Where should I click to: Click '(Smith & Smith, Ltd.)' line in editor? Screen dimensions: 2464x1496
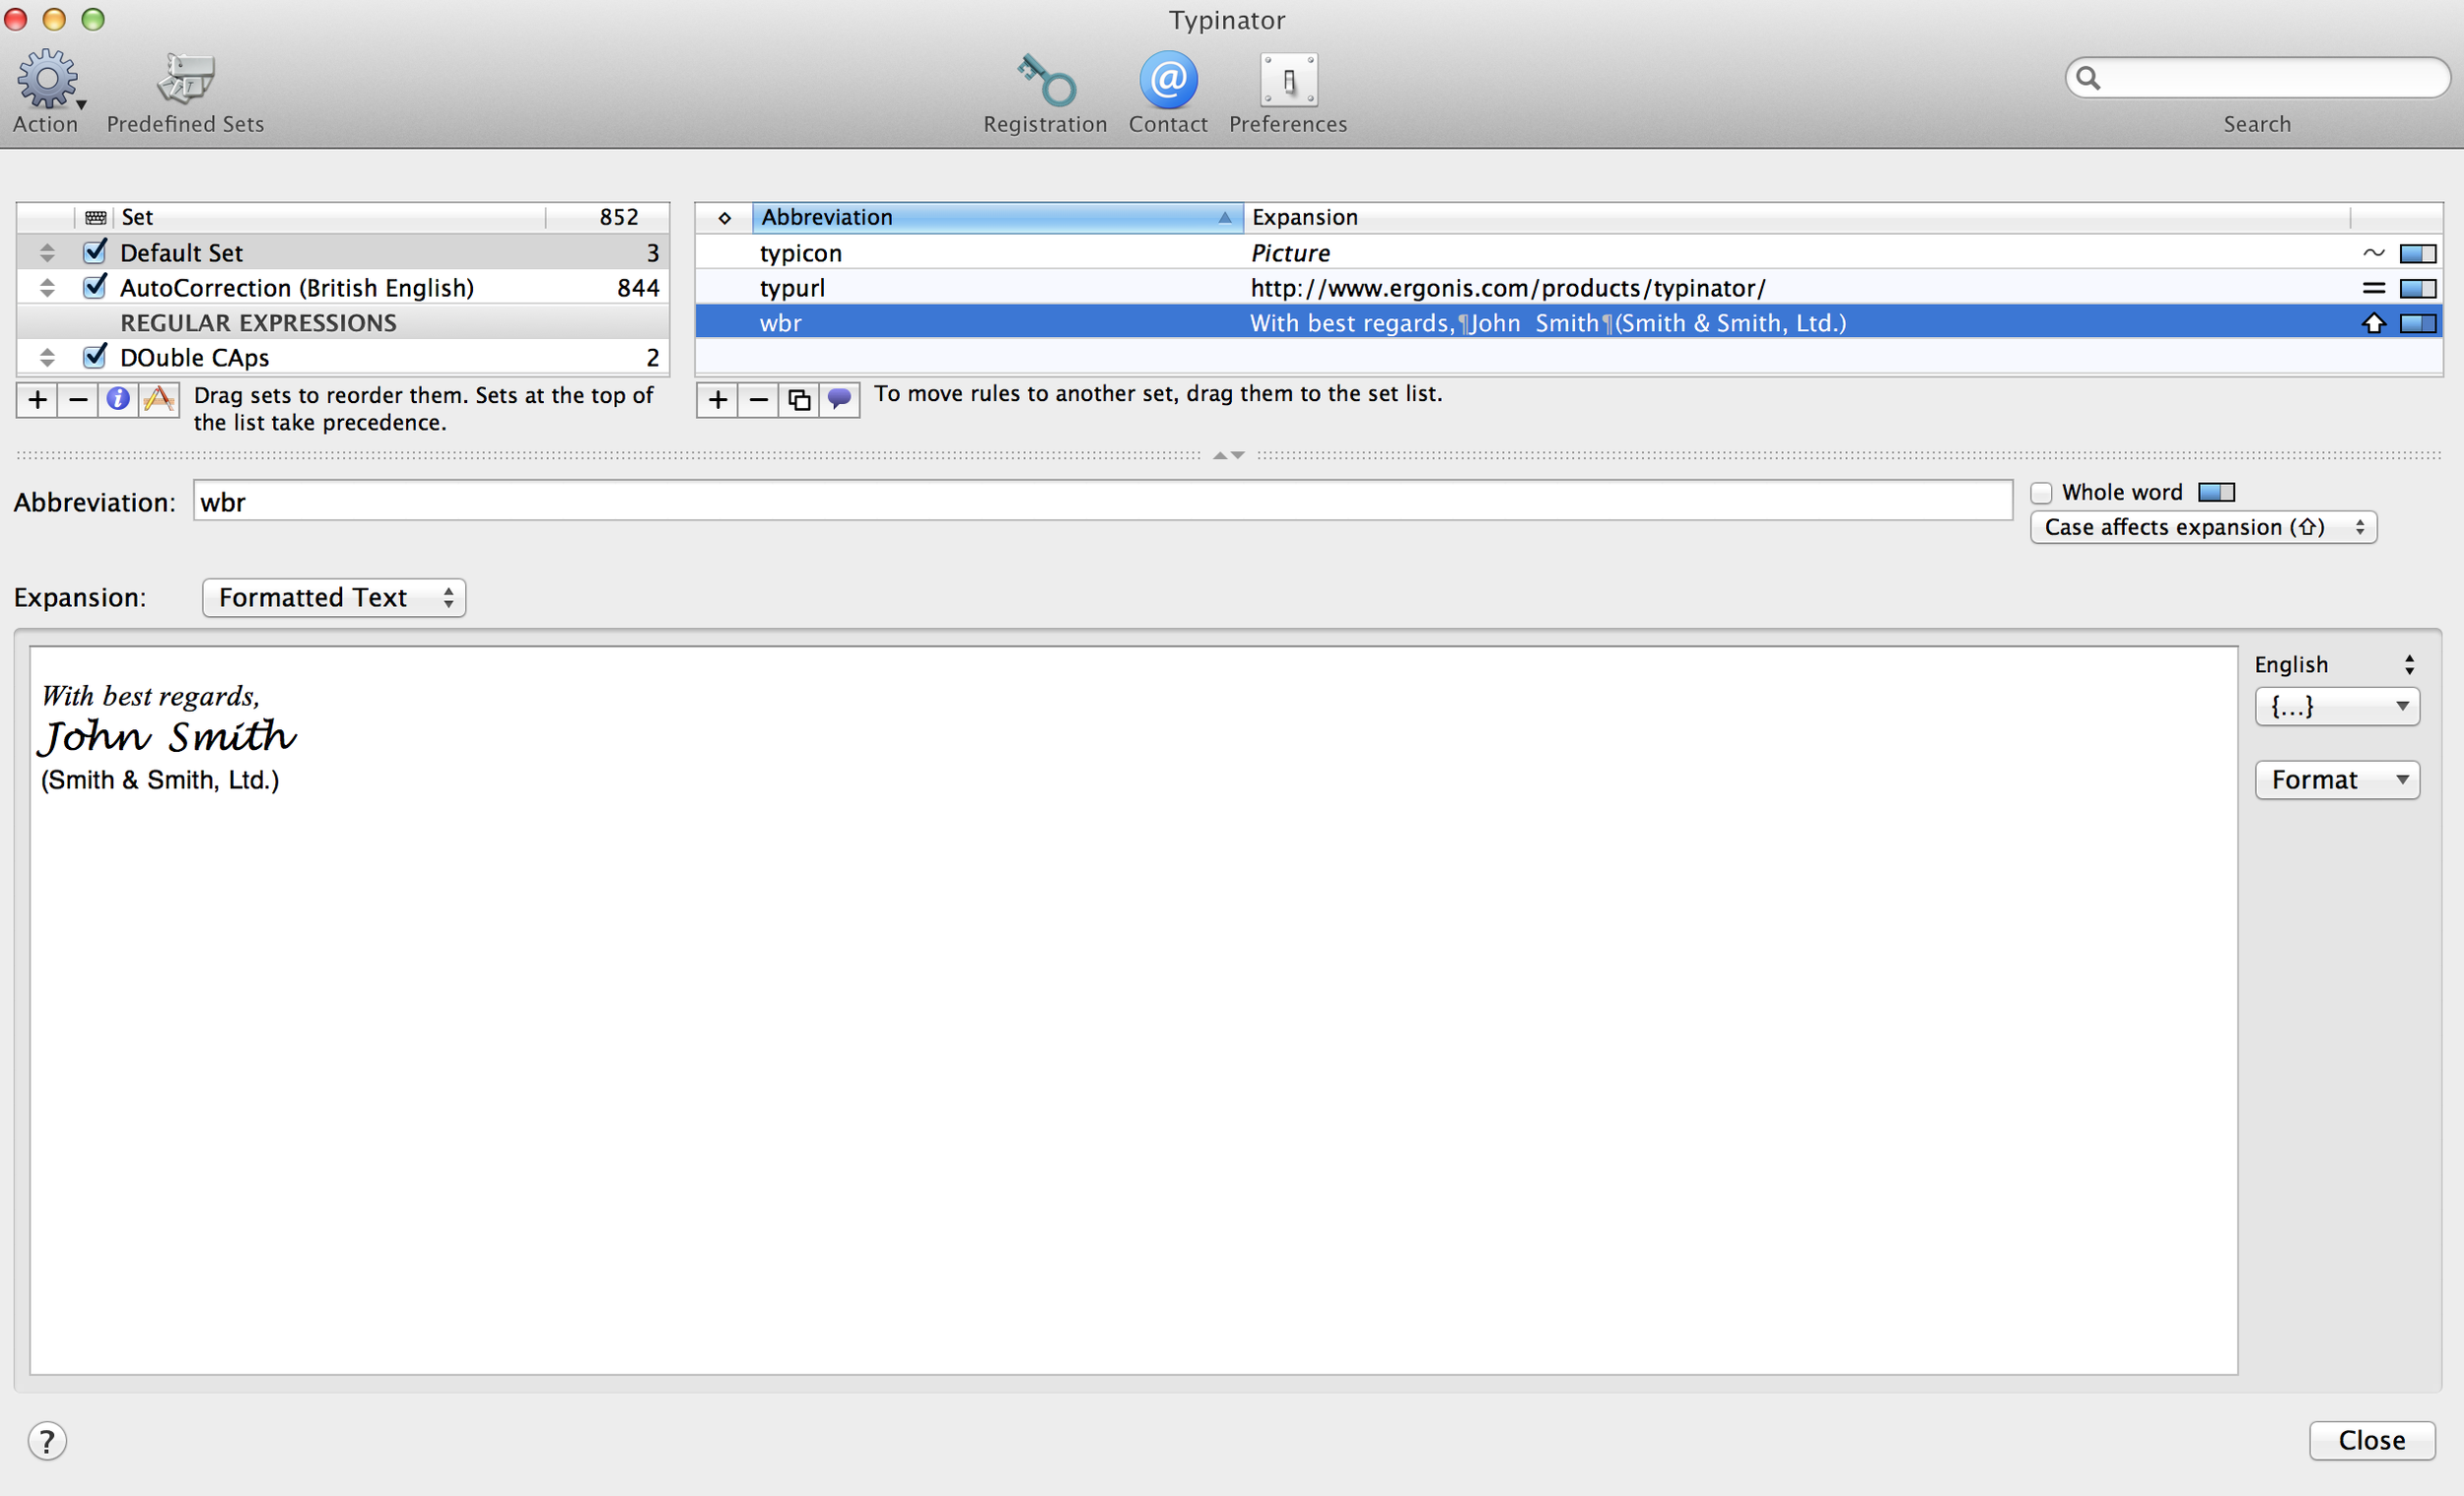tap(160, 780)
